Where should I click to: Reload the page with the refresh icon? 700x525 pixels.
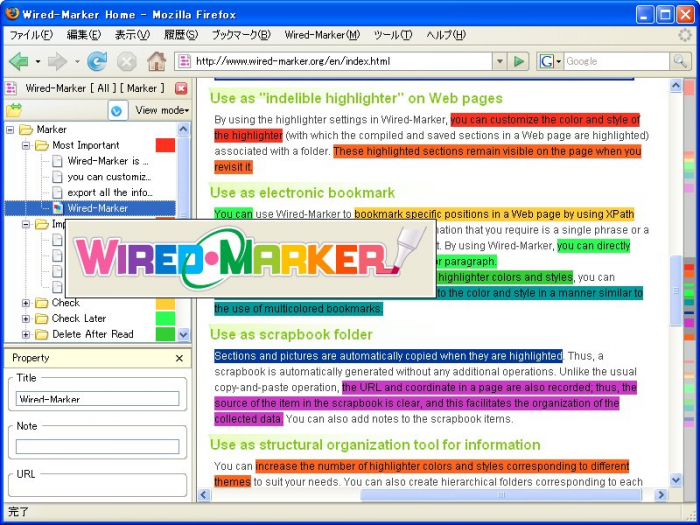pyautogui.click(x=97, y=61)
